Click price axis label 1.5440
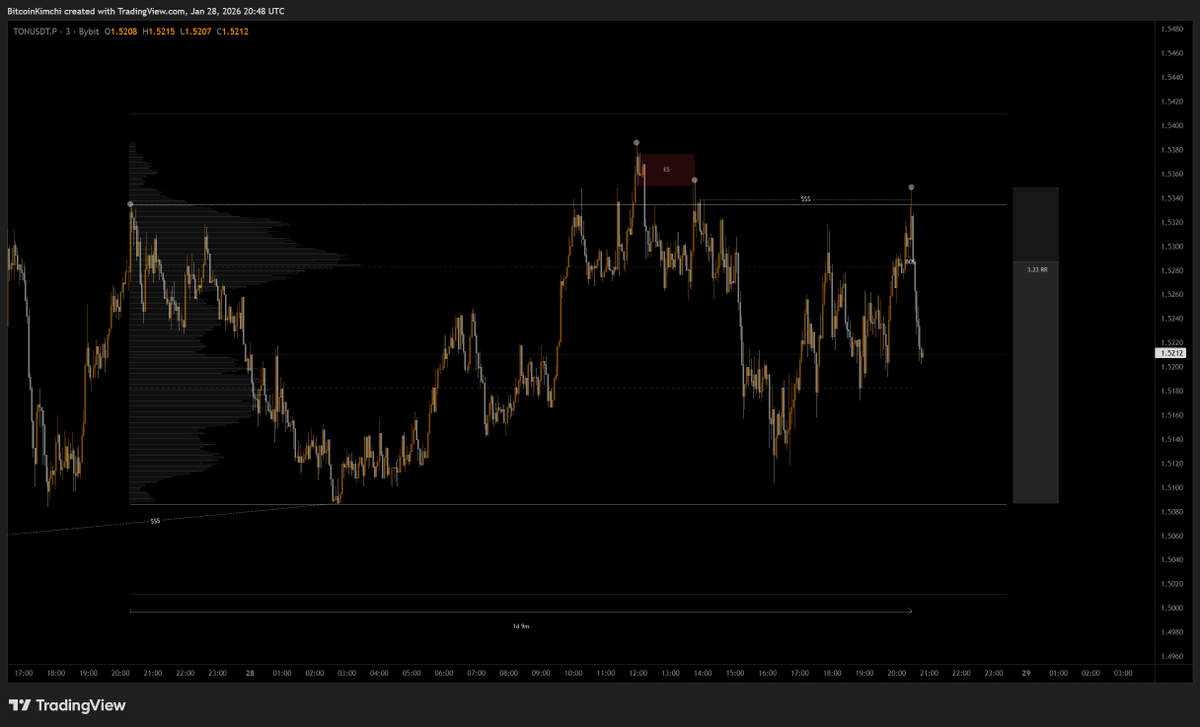1200x727 pixels. coord(1172,77)
